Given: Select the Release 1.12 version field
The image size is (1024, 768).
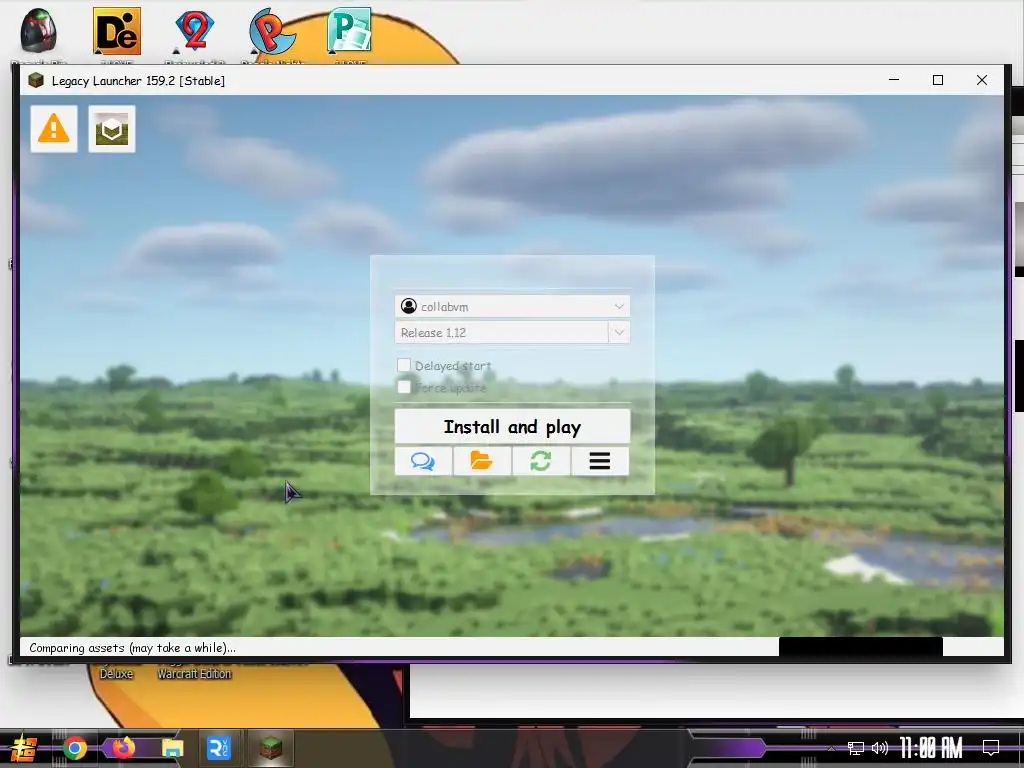Looking at the screenshot, I should (x=502, y=332).
